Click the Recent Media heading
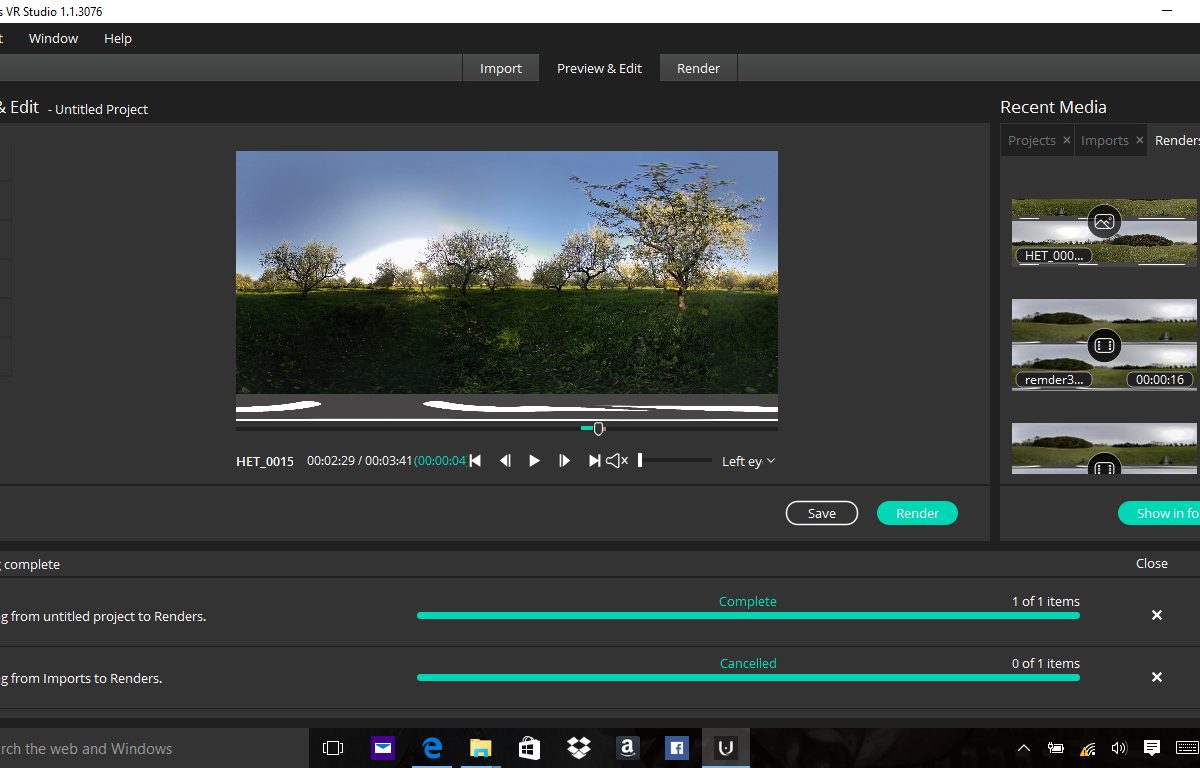1200x768 pixels. click(x=1053, y=107)
